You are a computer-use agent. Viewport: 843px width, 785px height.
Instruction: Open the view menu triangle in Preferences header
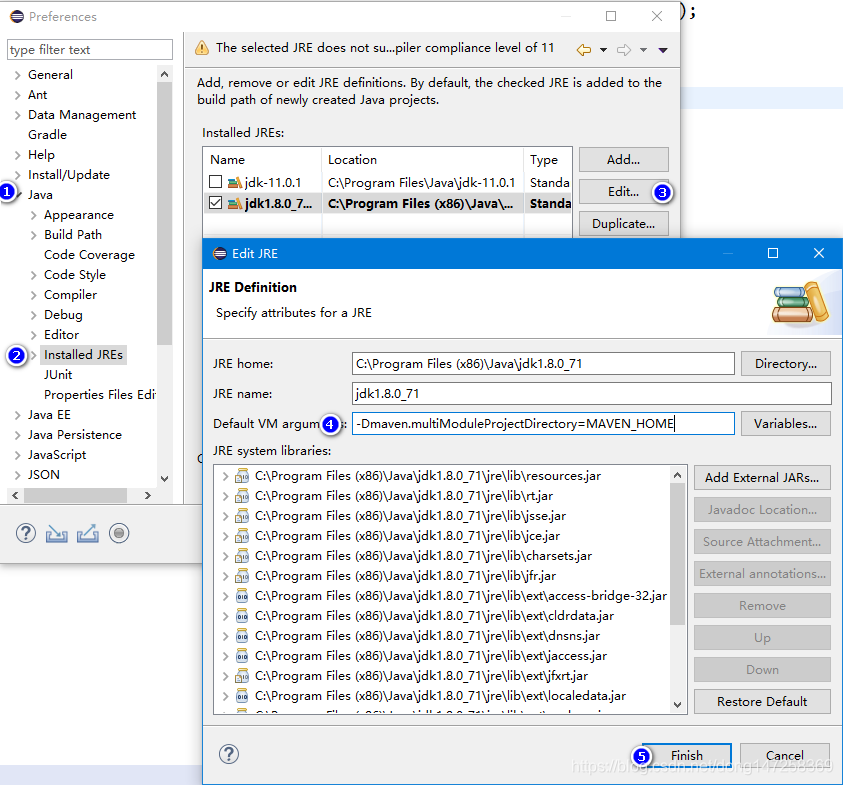(663, 50)
